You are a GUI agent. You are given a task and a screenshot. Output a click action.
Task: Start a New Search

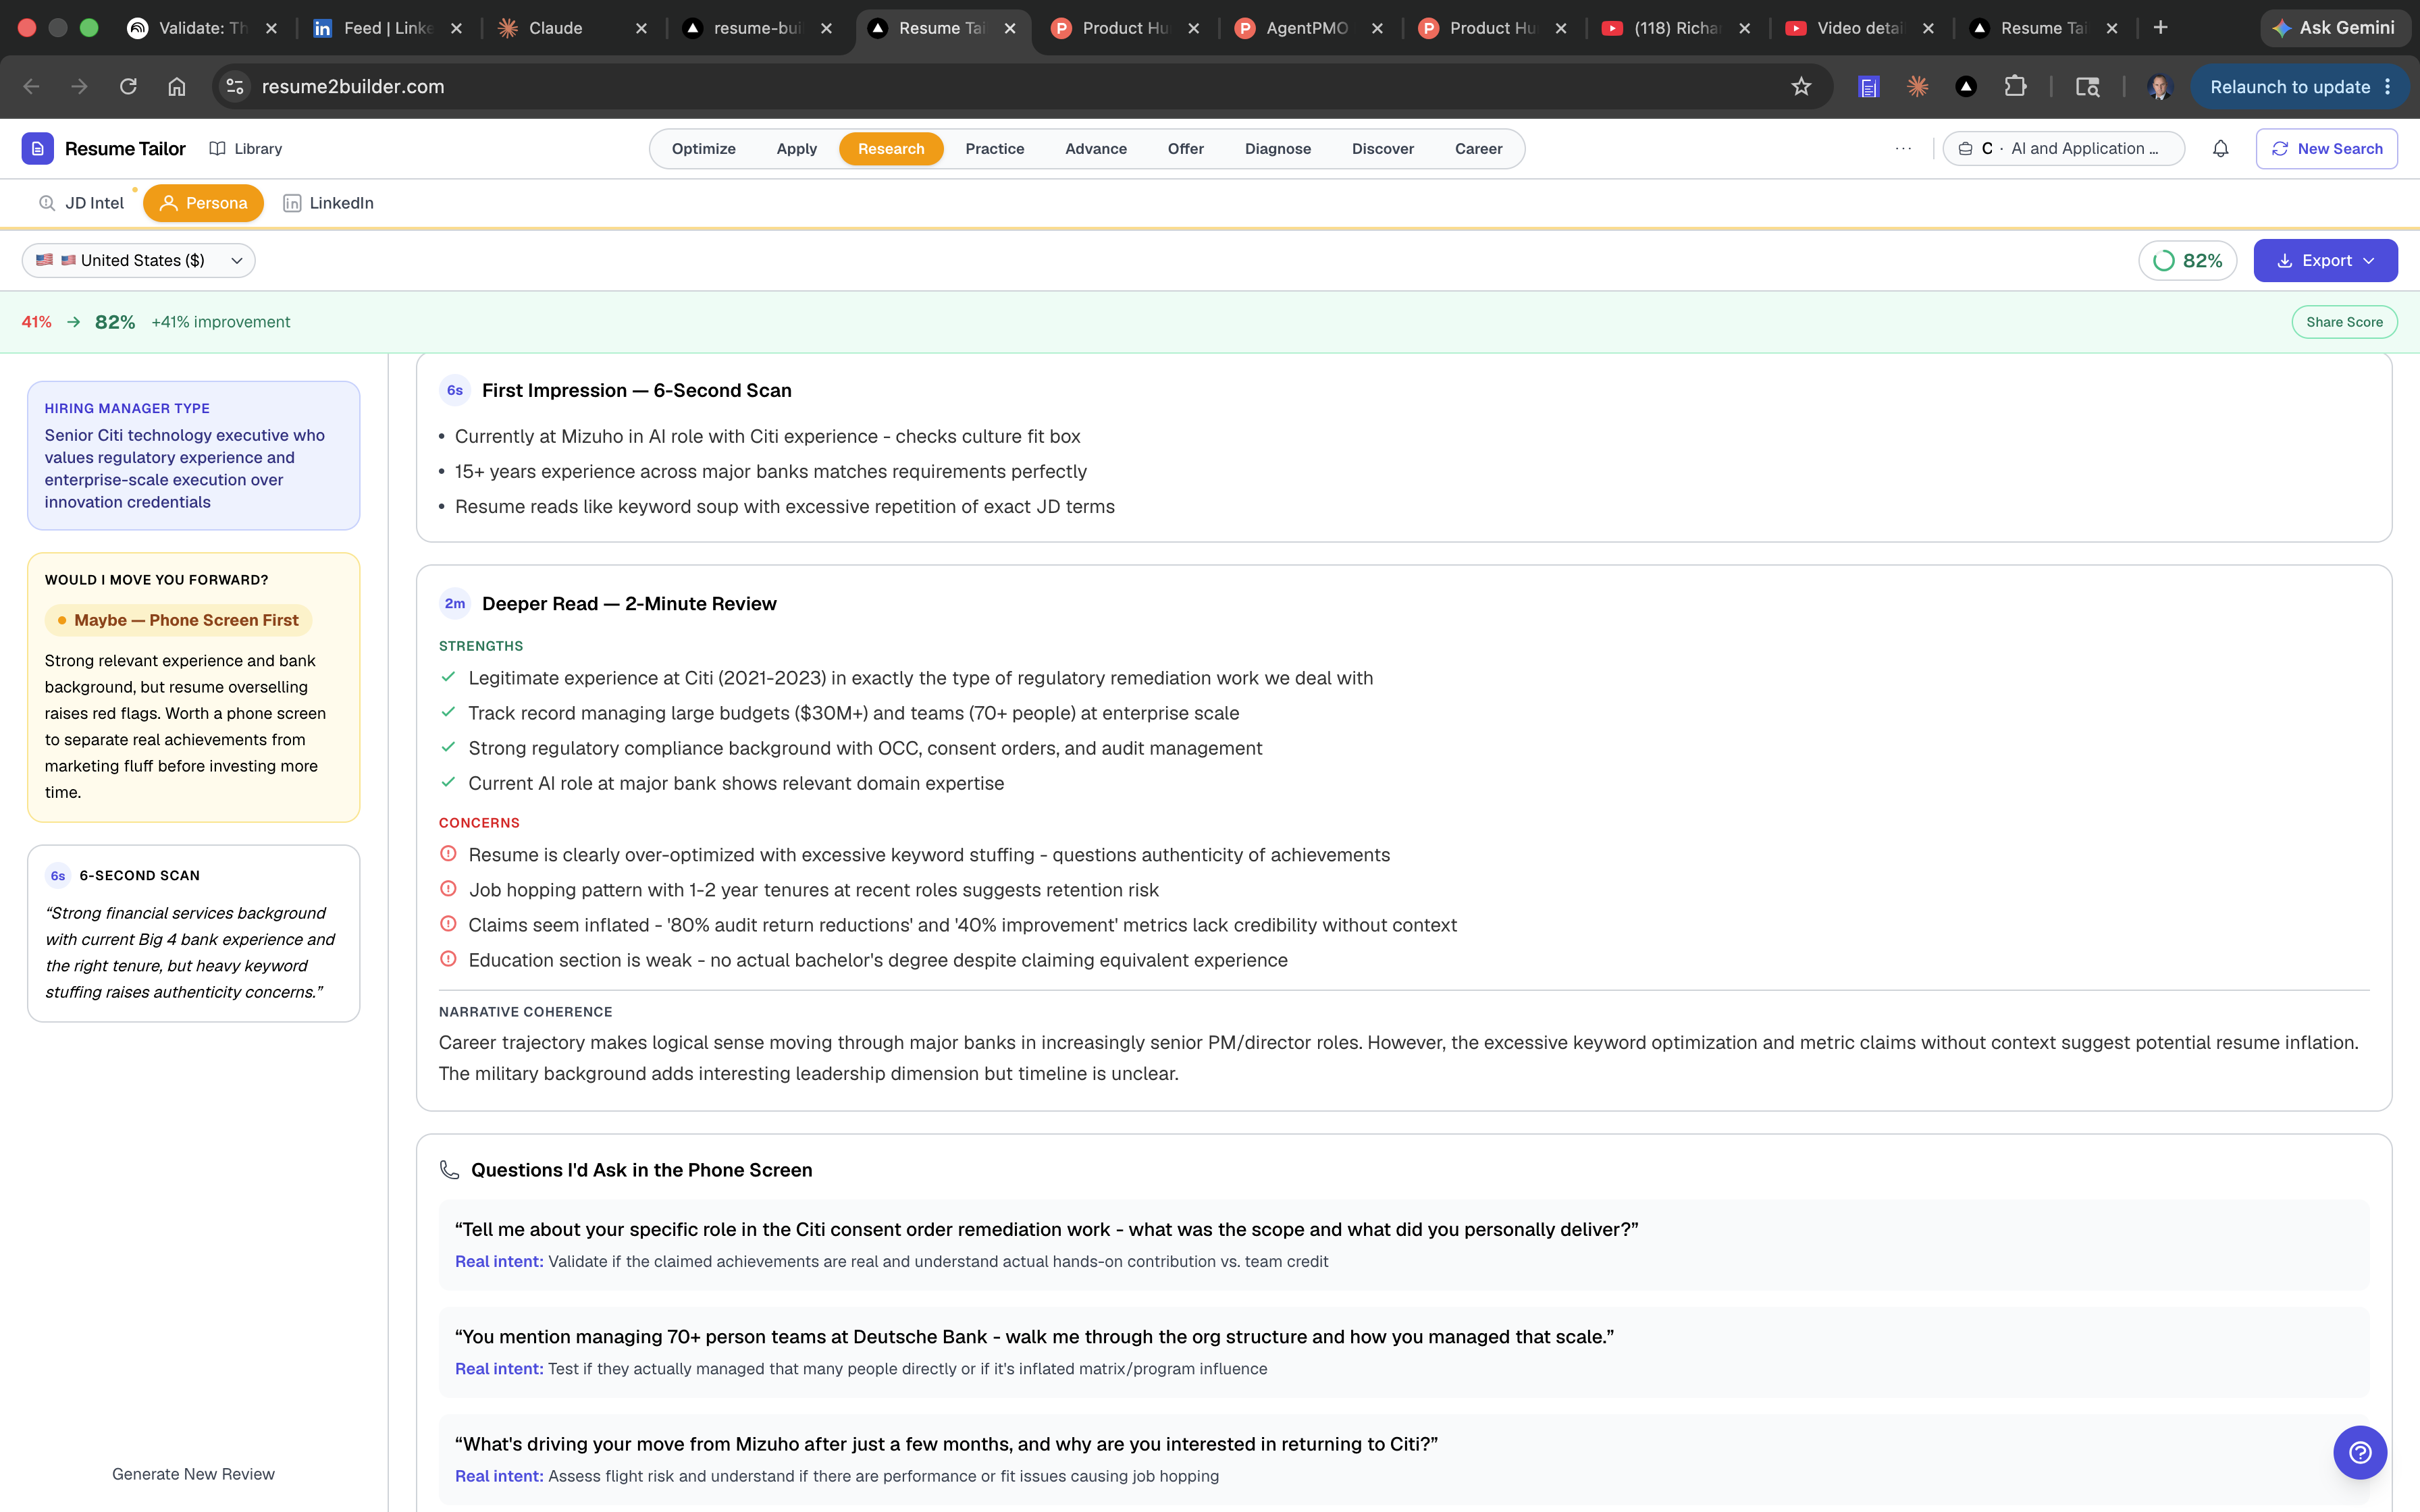pyautogui.click(x=2326, y=148)
